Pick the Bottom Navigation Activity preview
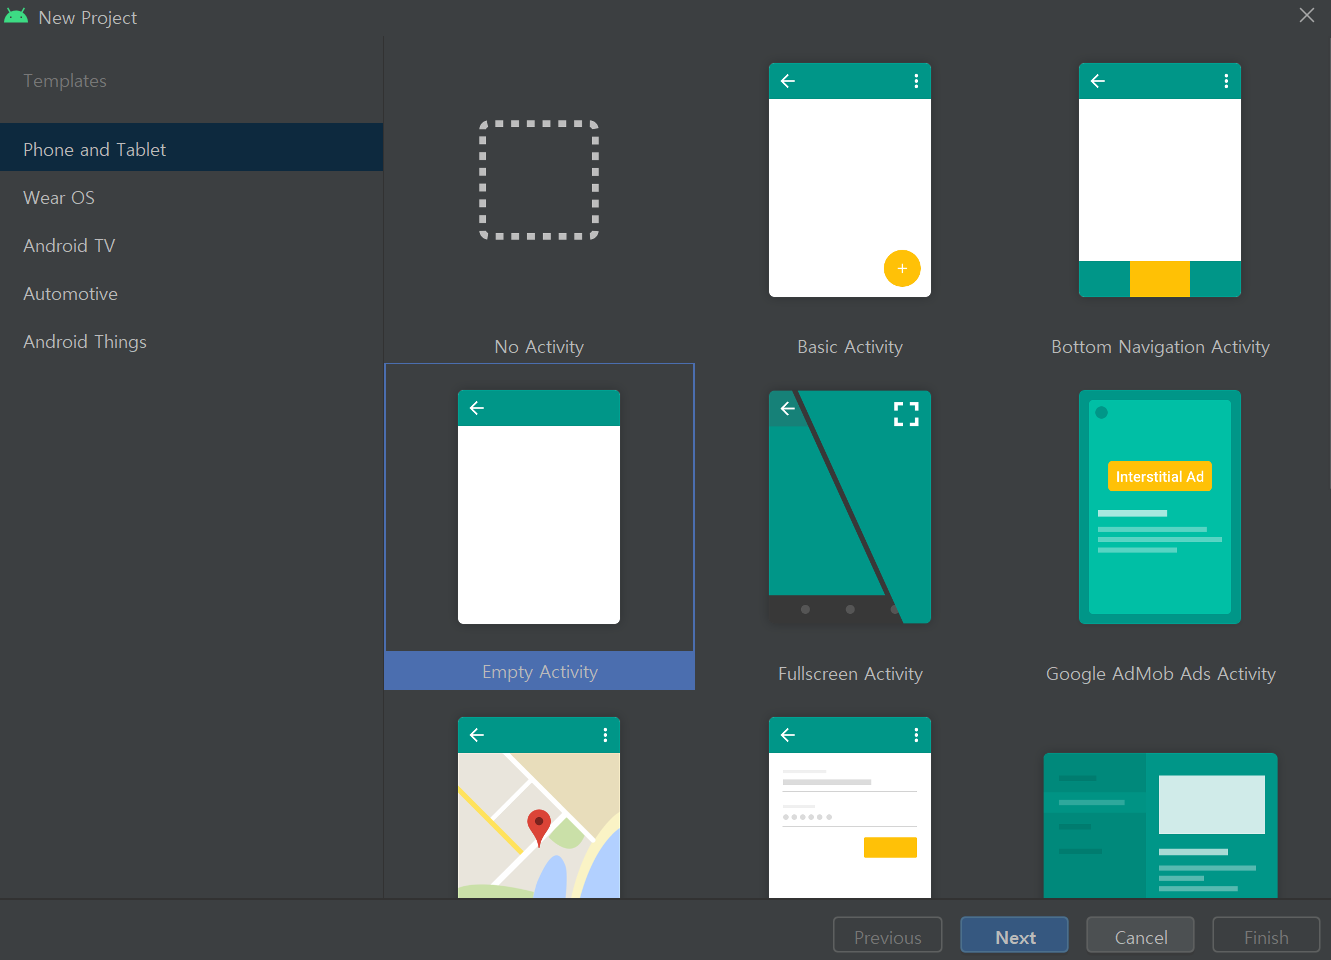This screenshot has height=960, width=1331. (x=1160, y=180)
